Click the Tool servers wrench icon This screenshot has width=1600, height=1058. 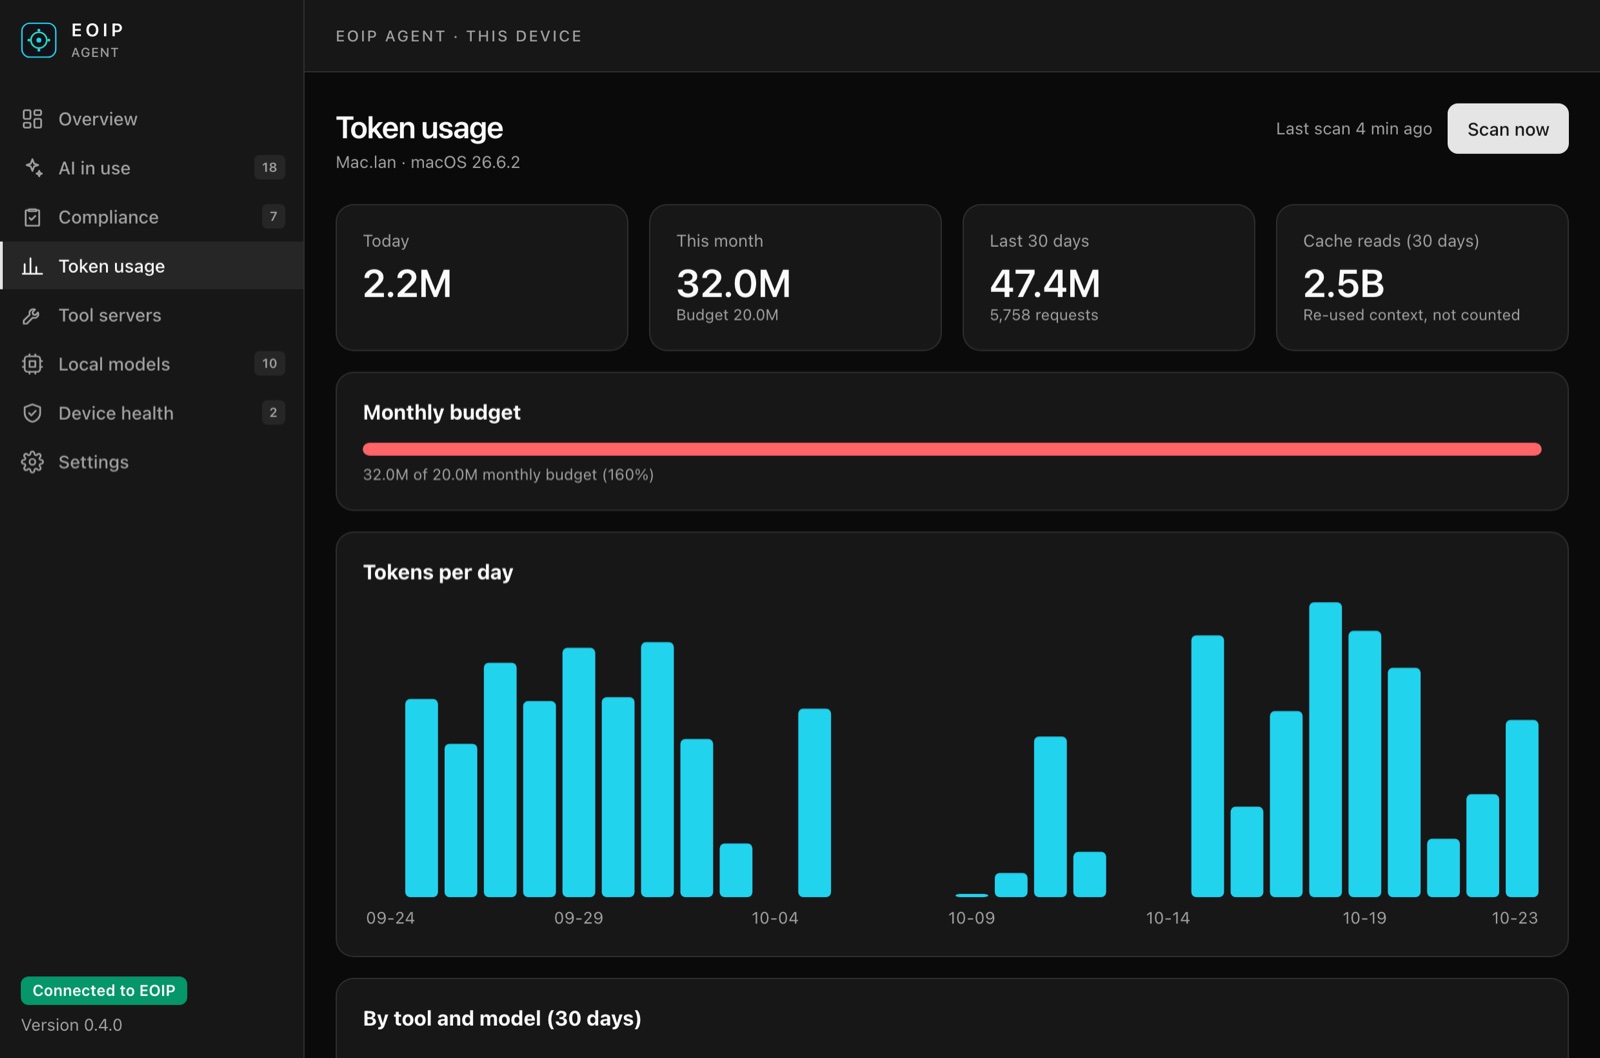(x=32, y=315)
